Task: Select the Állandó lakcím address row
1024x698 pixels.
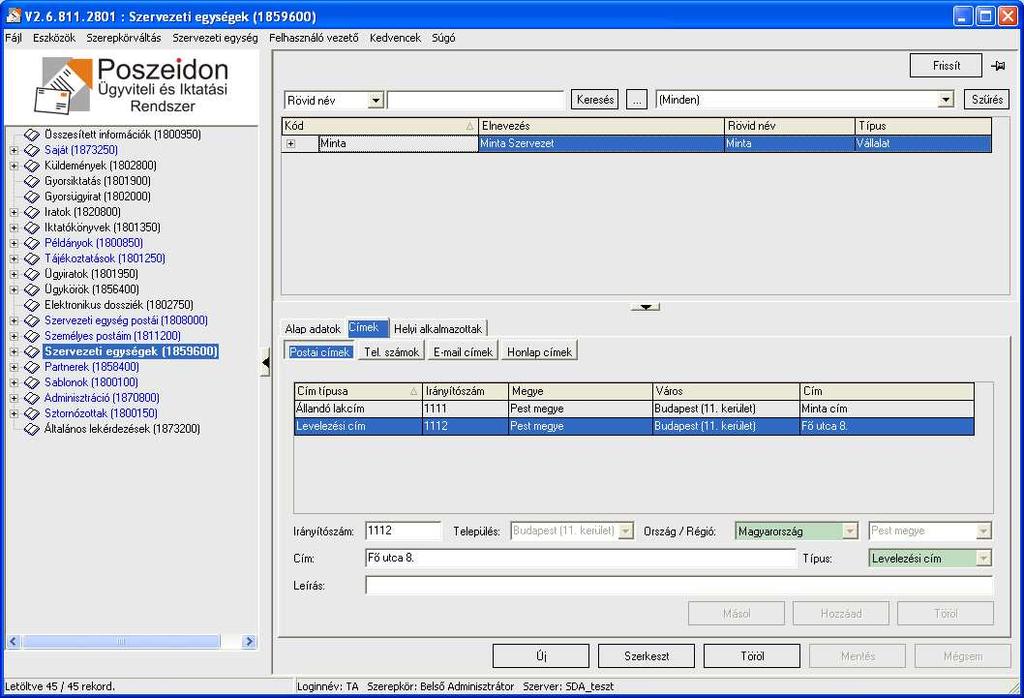Action: coord(633,409)
